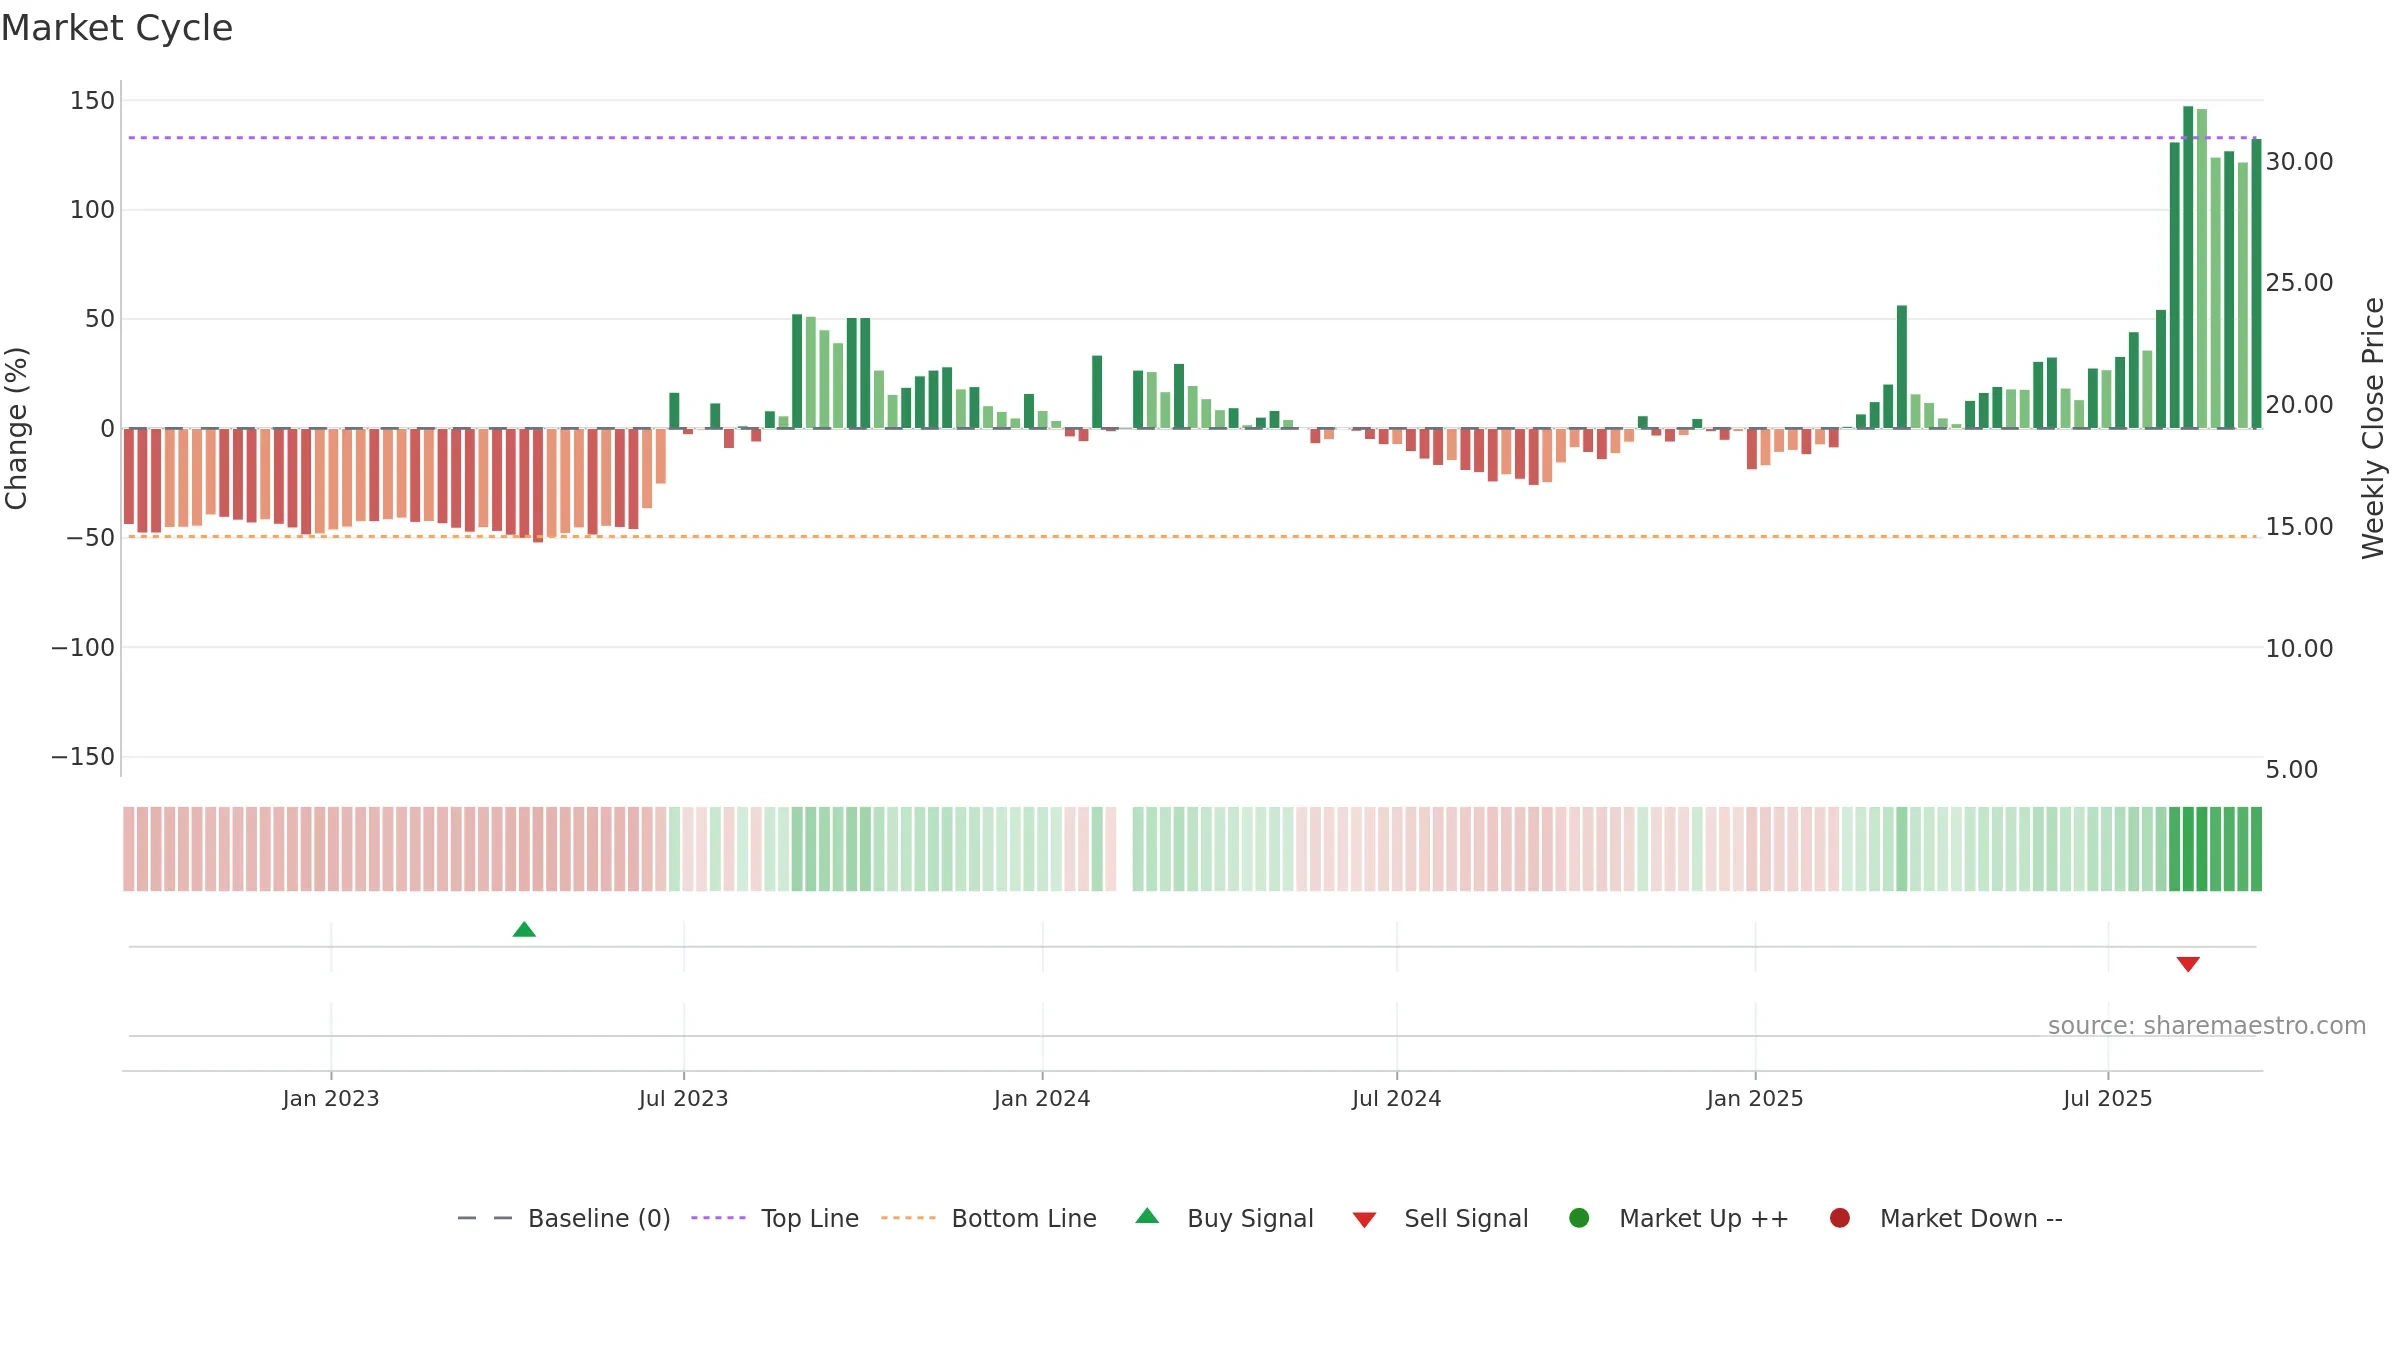
Task: Click the gray dashed Baseline legend swatch
Action: click(x=484, y=1218)
